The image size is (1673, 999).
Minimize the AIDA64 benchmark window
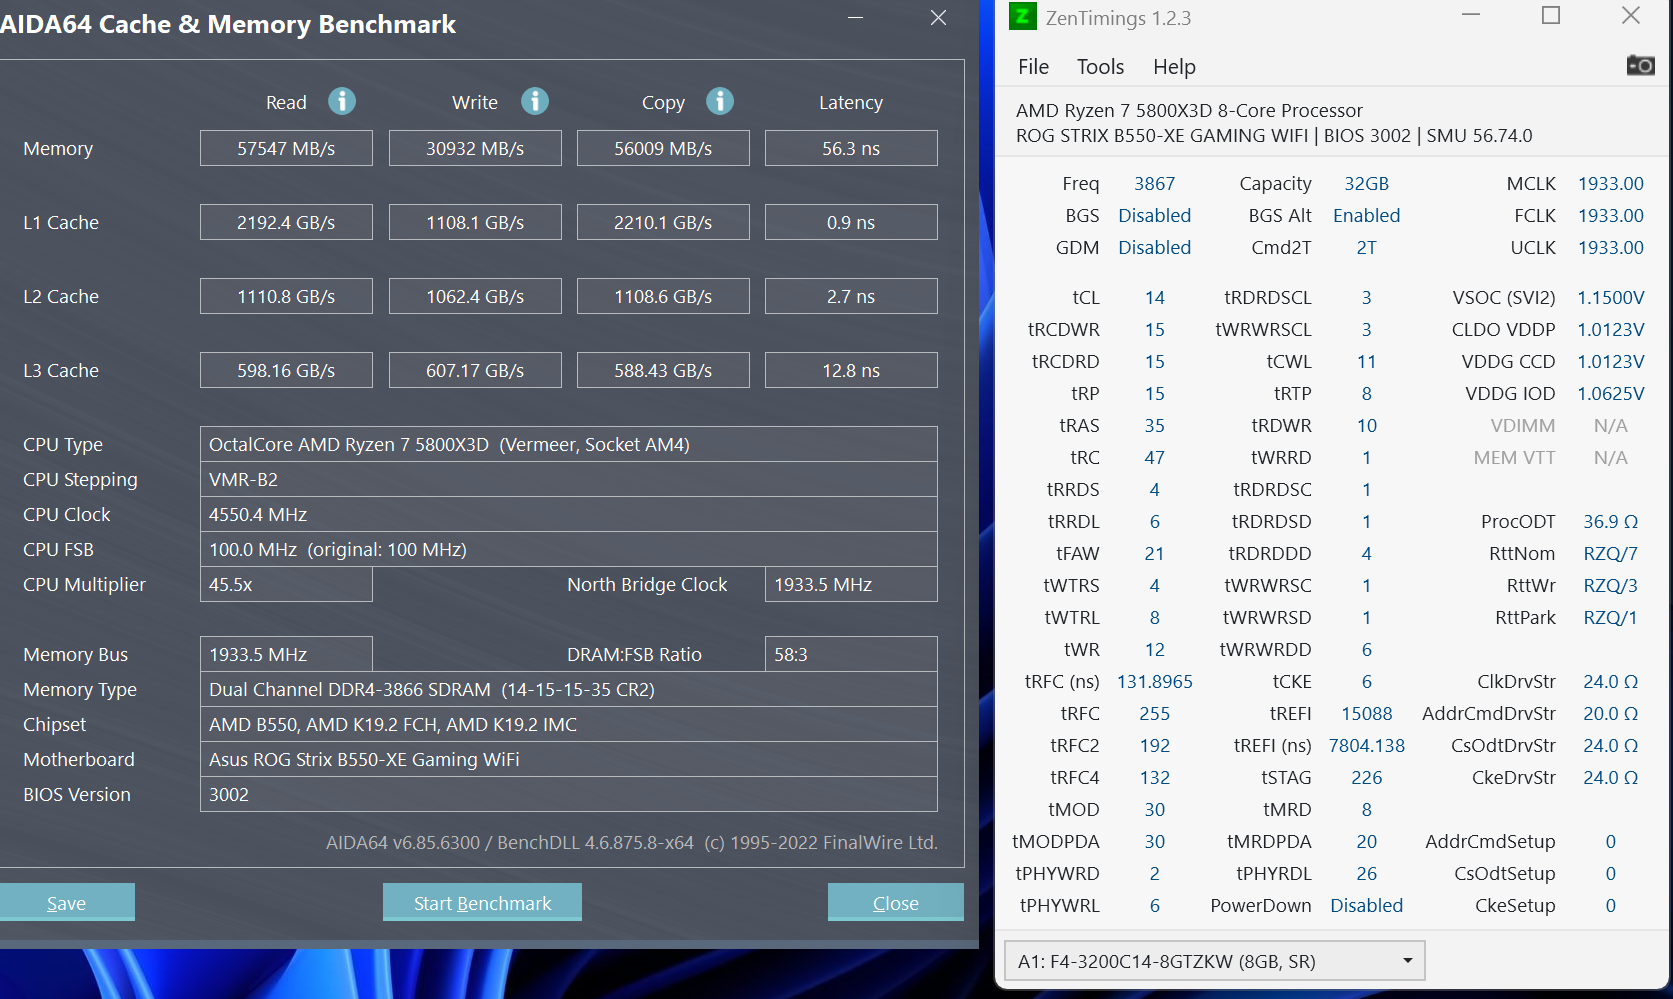point(855,18)
